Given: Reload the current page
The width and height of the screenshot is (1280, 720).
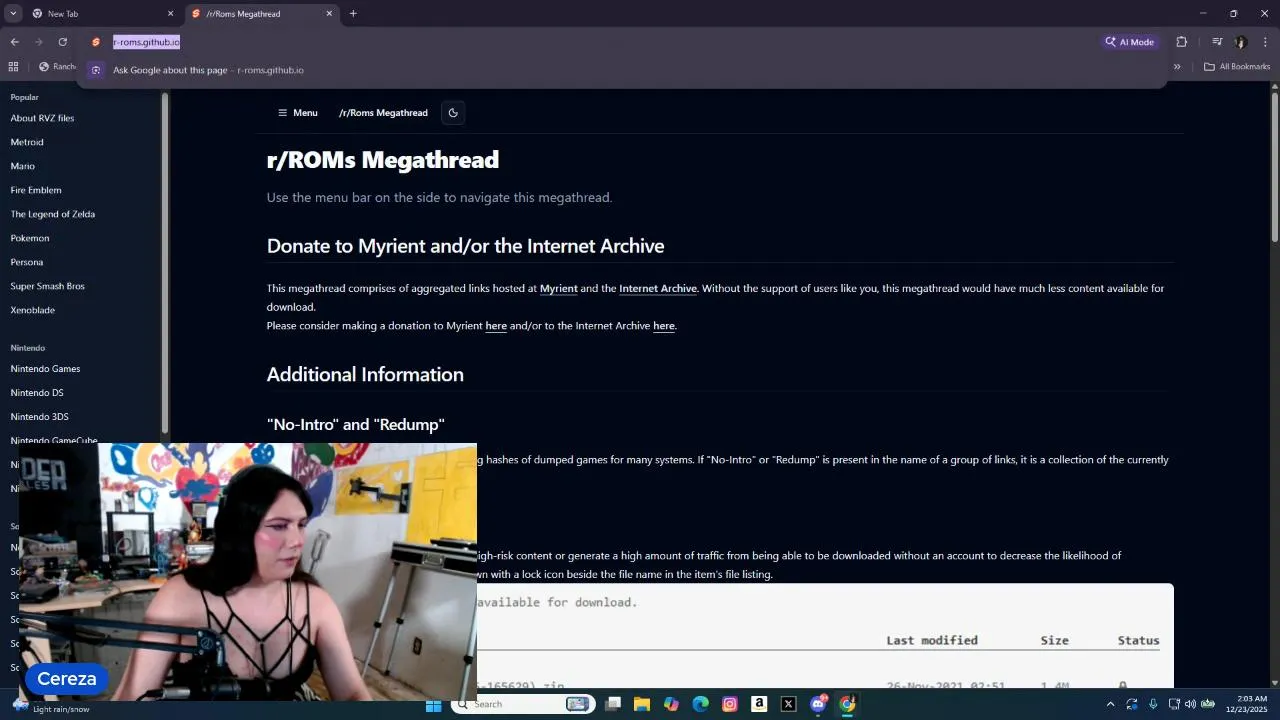Looking at the screenshot, I should click(x=63, y=42).
